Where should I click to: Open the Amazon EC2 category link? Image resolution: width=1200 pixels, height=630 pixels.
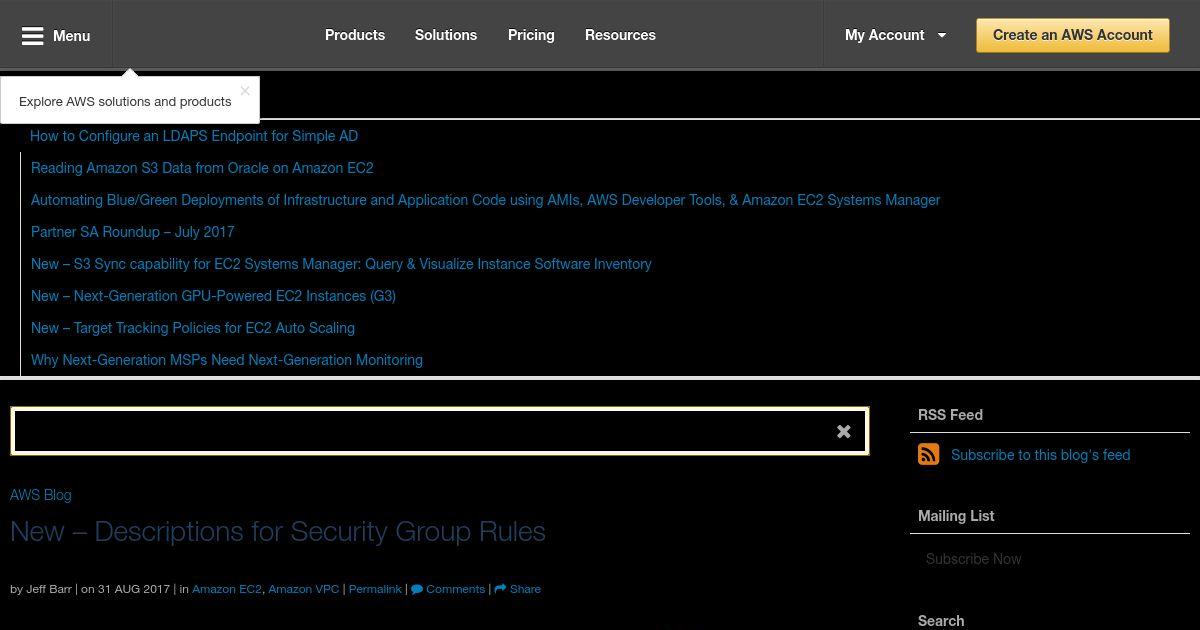227,589
